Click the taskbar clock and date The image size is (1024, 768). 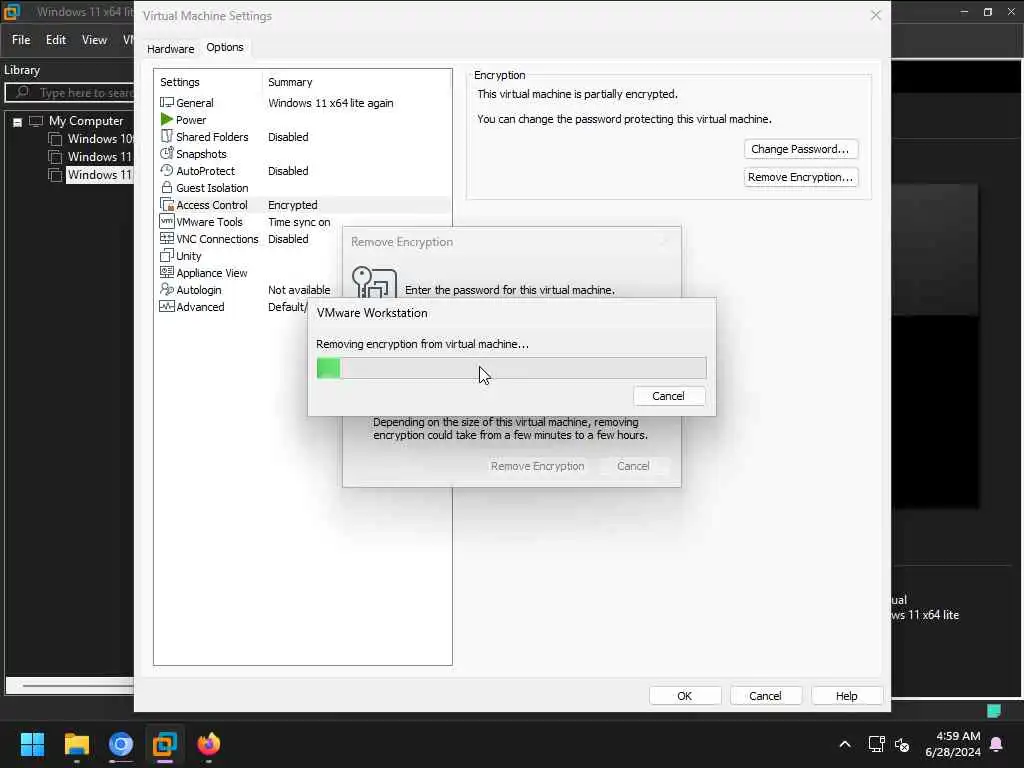click(953, 744)
